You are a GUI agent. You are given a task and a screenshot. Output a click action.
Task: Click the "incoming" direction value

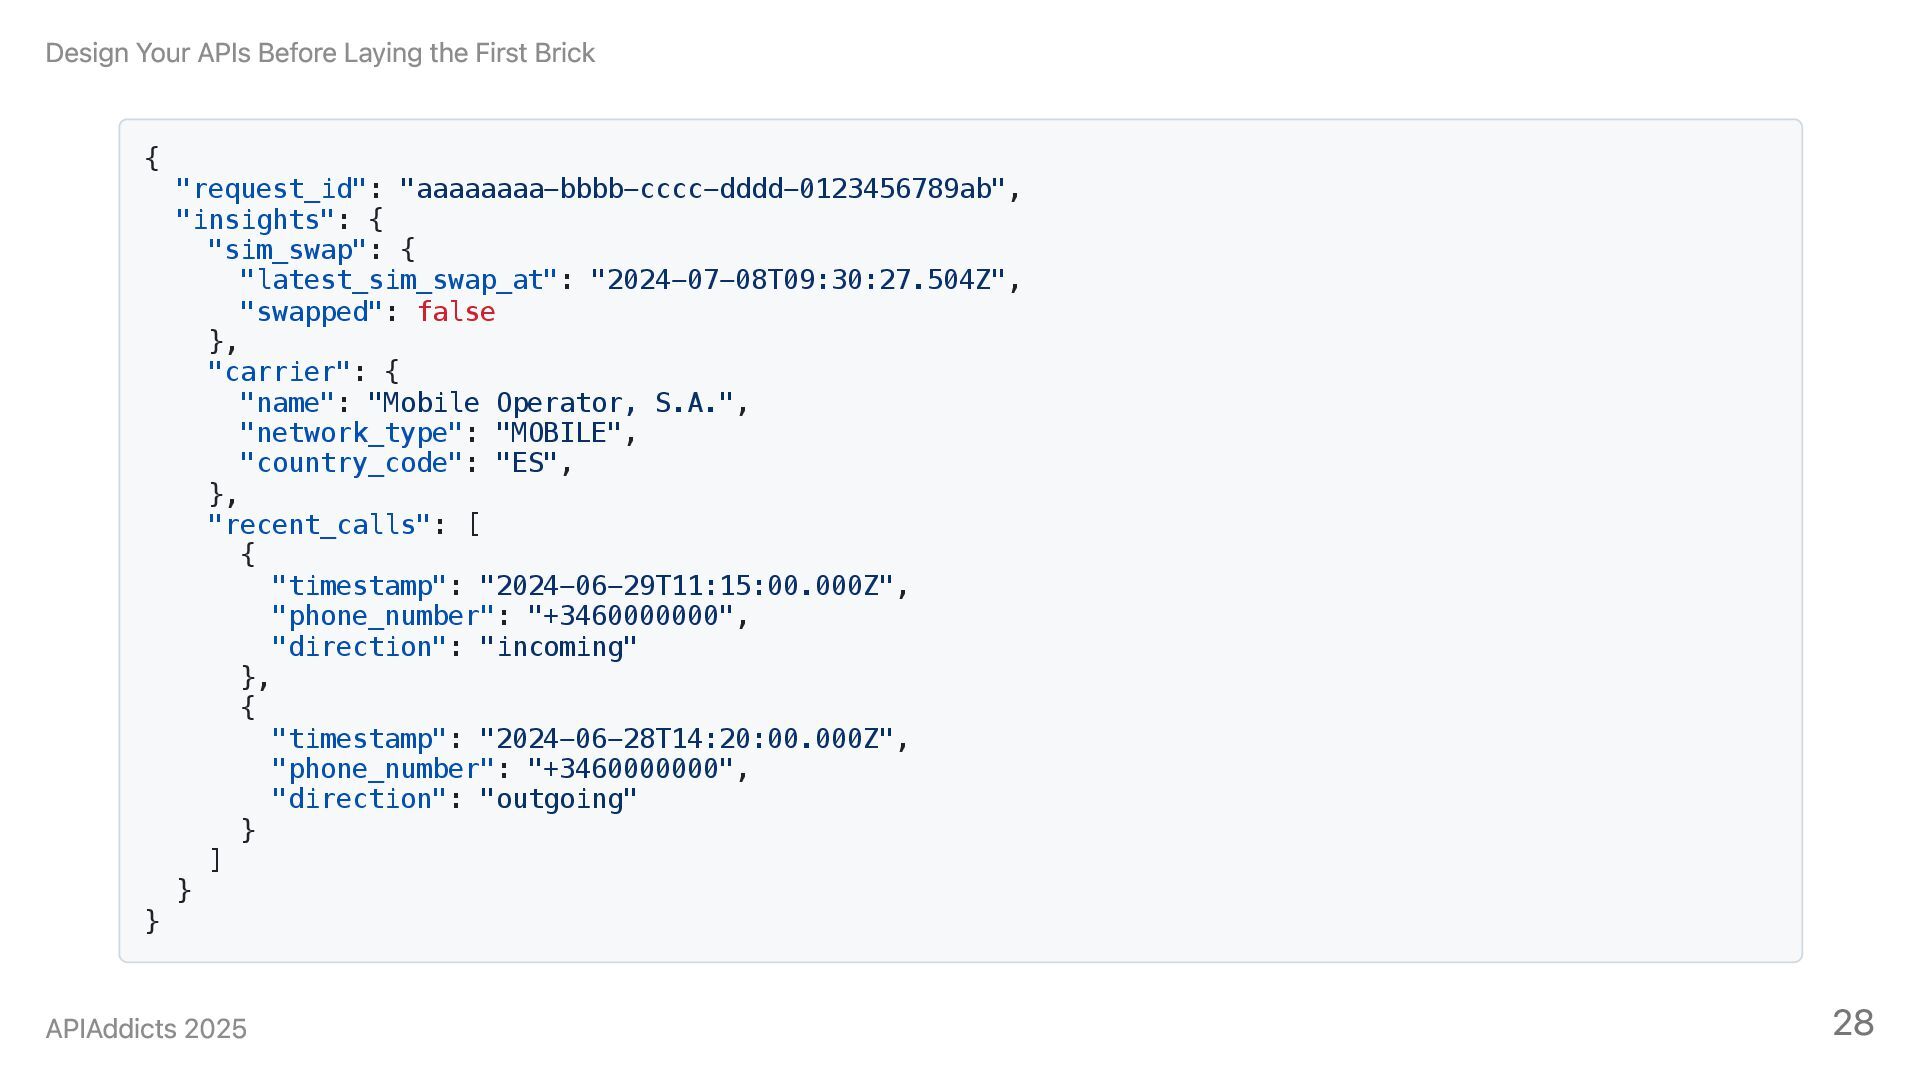pos(559,647)
